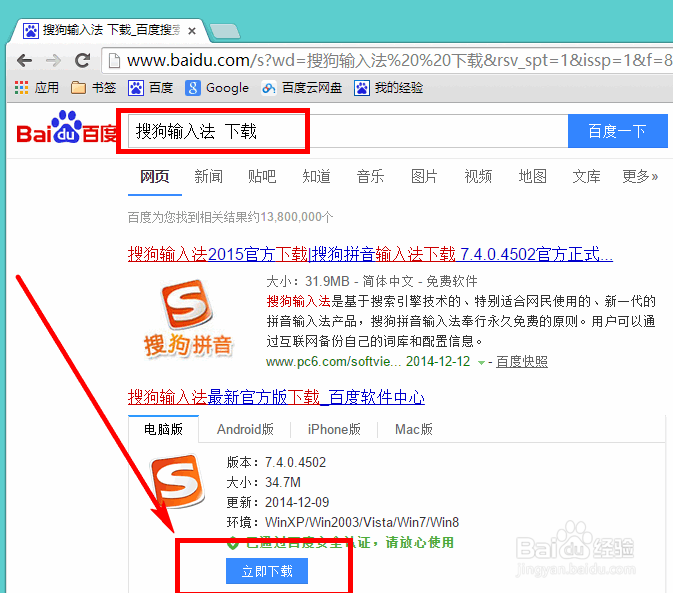Viewport: 673px width, 593px height.
Task: Switch to the 新闻 tab
Action: [208, 176]
